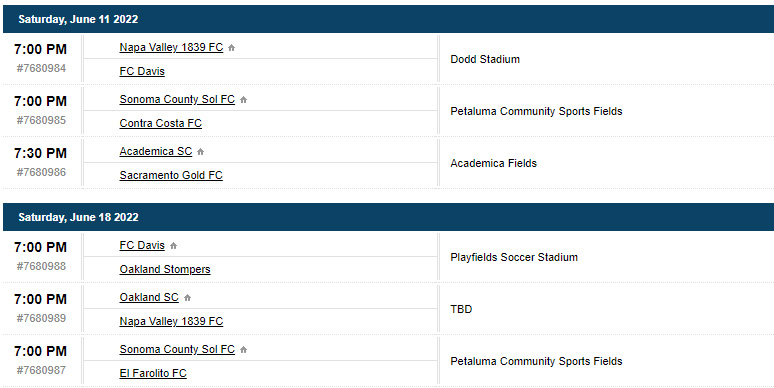Select game number #7680984

pos(41,68)
